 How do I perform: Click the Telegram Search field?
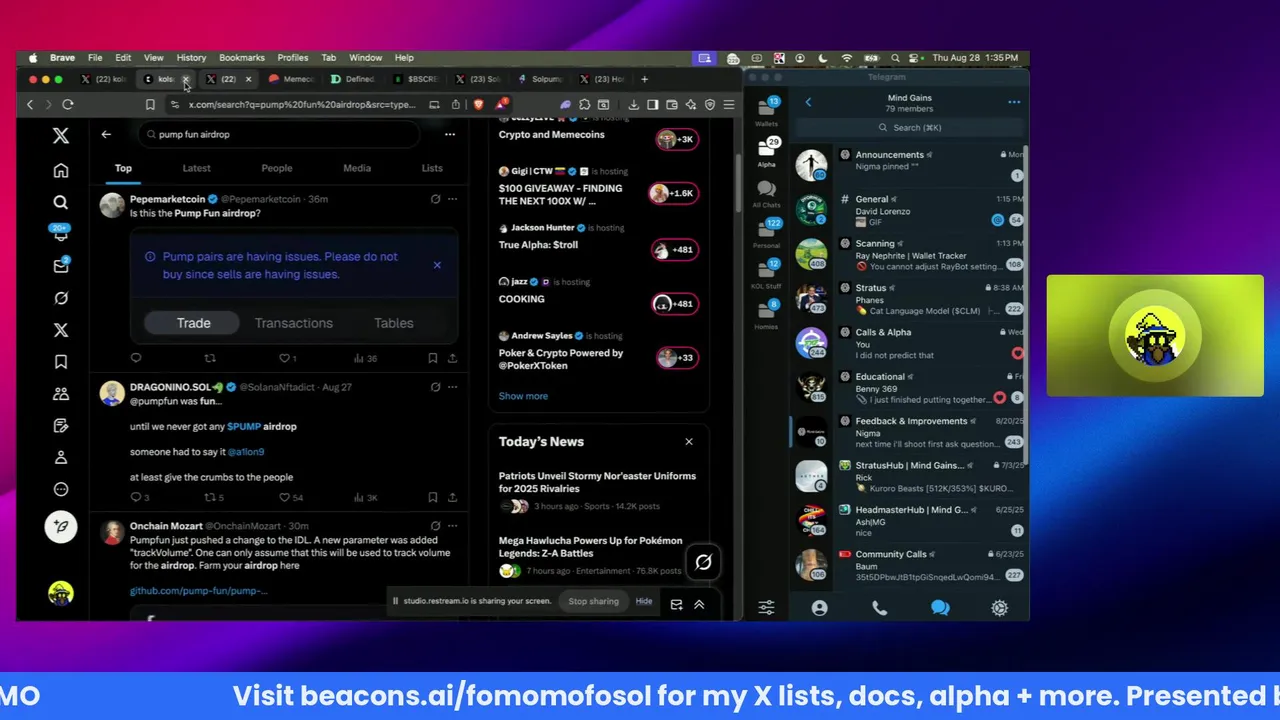[910, 127]
